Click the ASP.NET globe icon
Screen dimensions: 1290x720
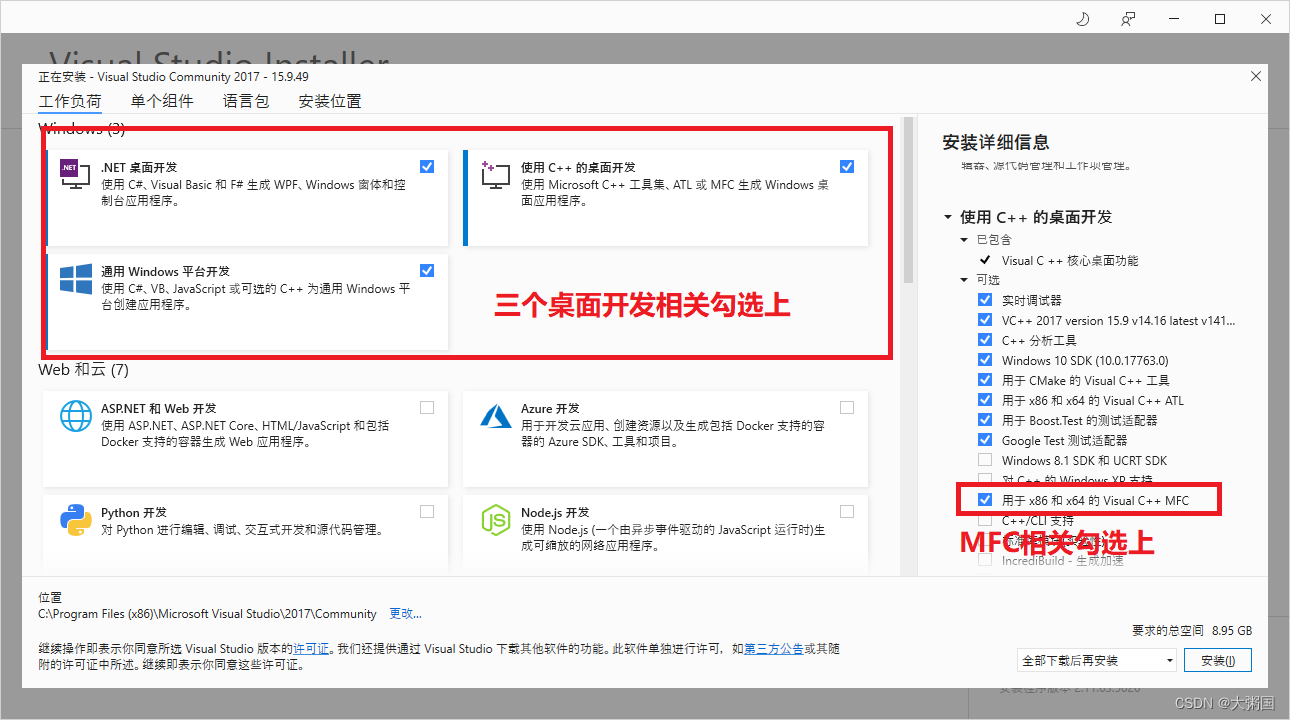76,416
